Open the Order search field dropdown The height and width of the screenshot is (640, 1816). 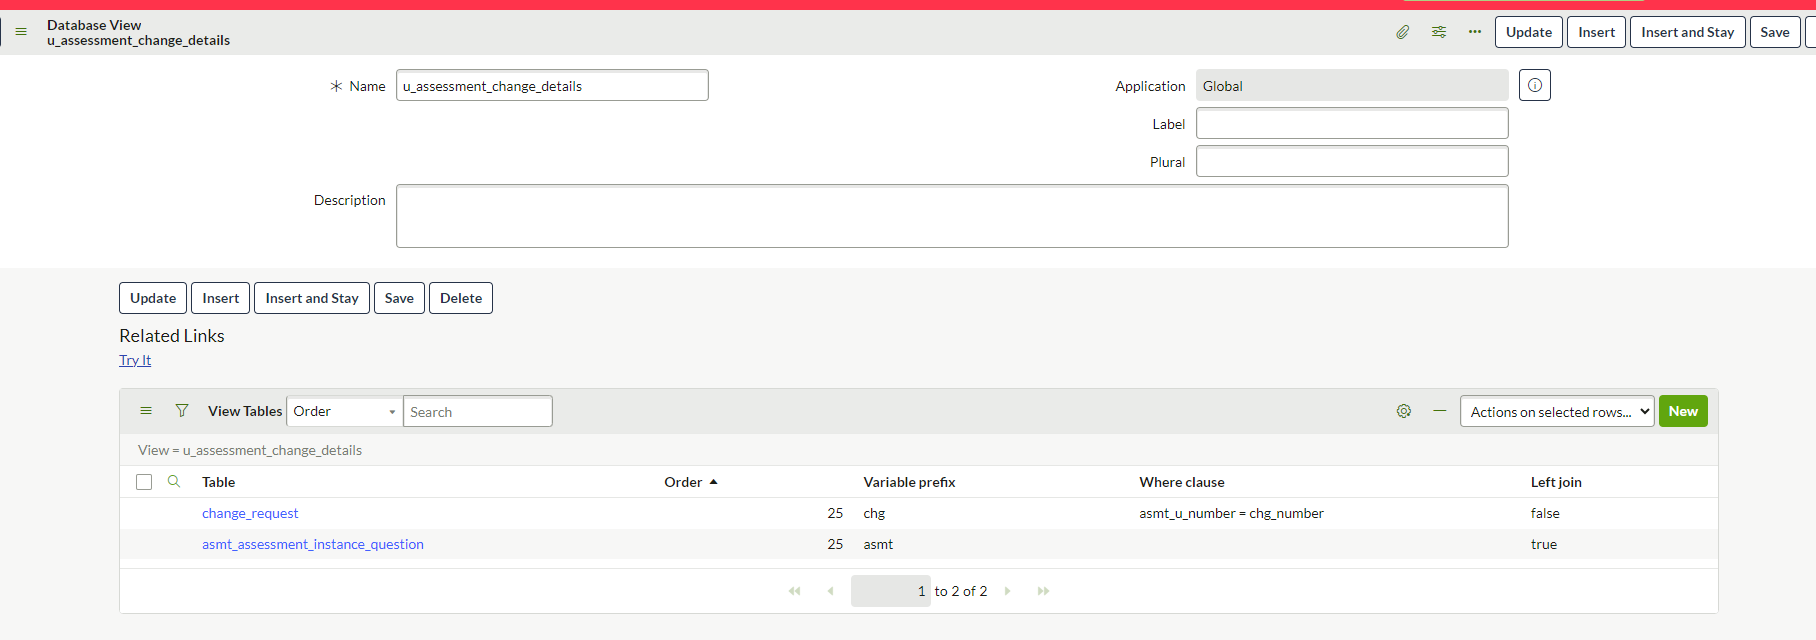click(x=345, y=411)
